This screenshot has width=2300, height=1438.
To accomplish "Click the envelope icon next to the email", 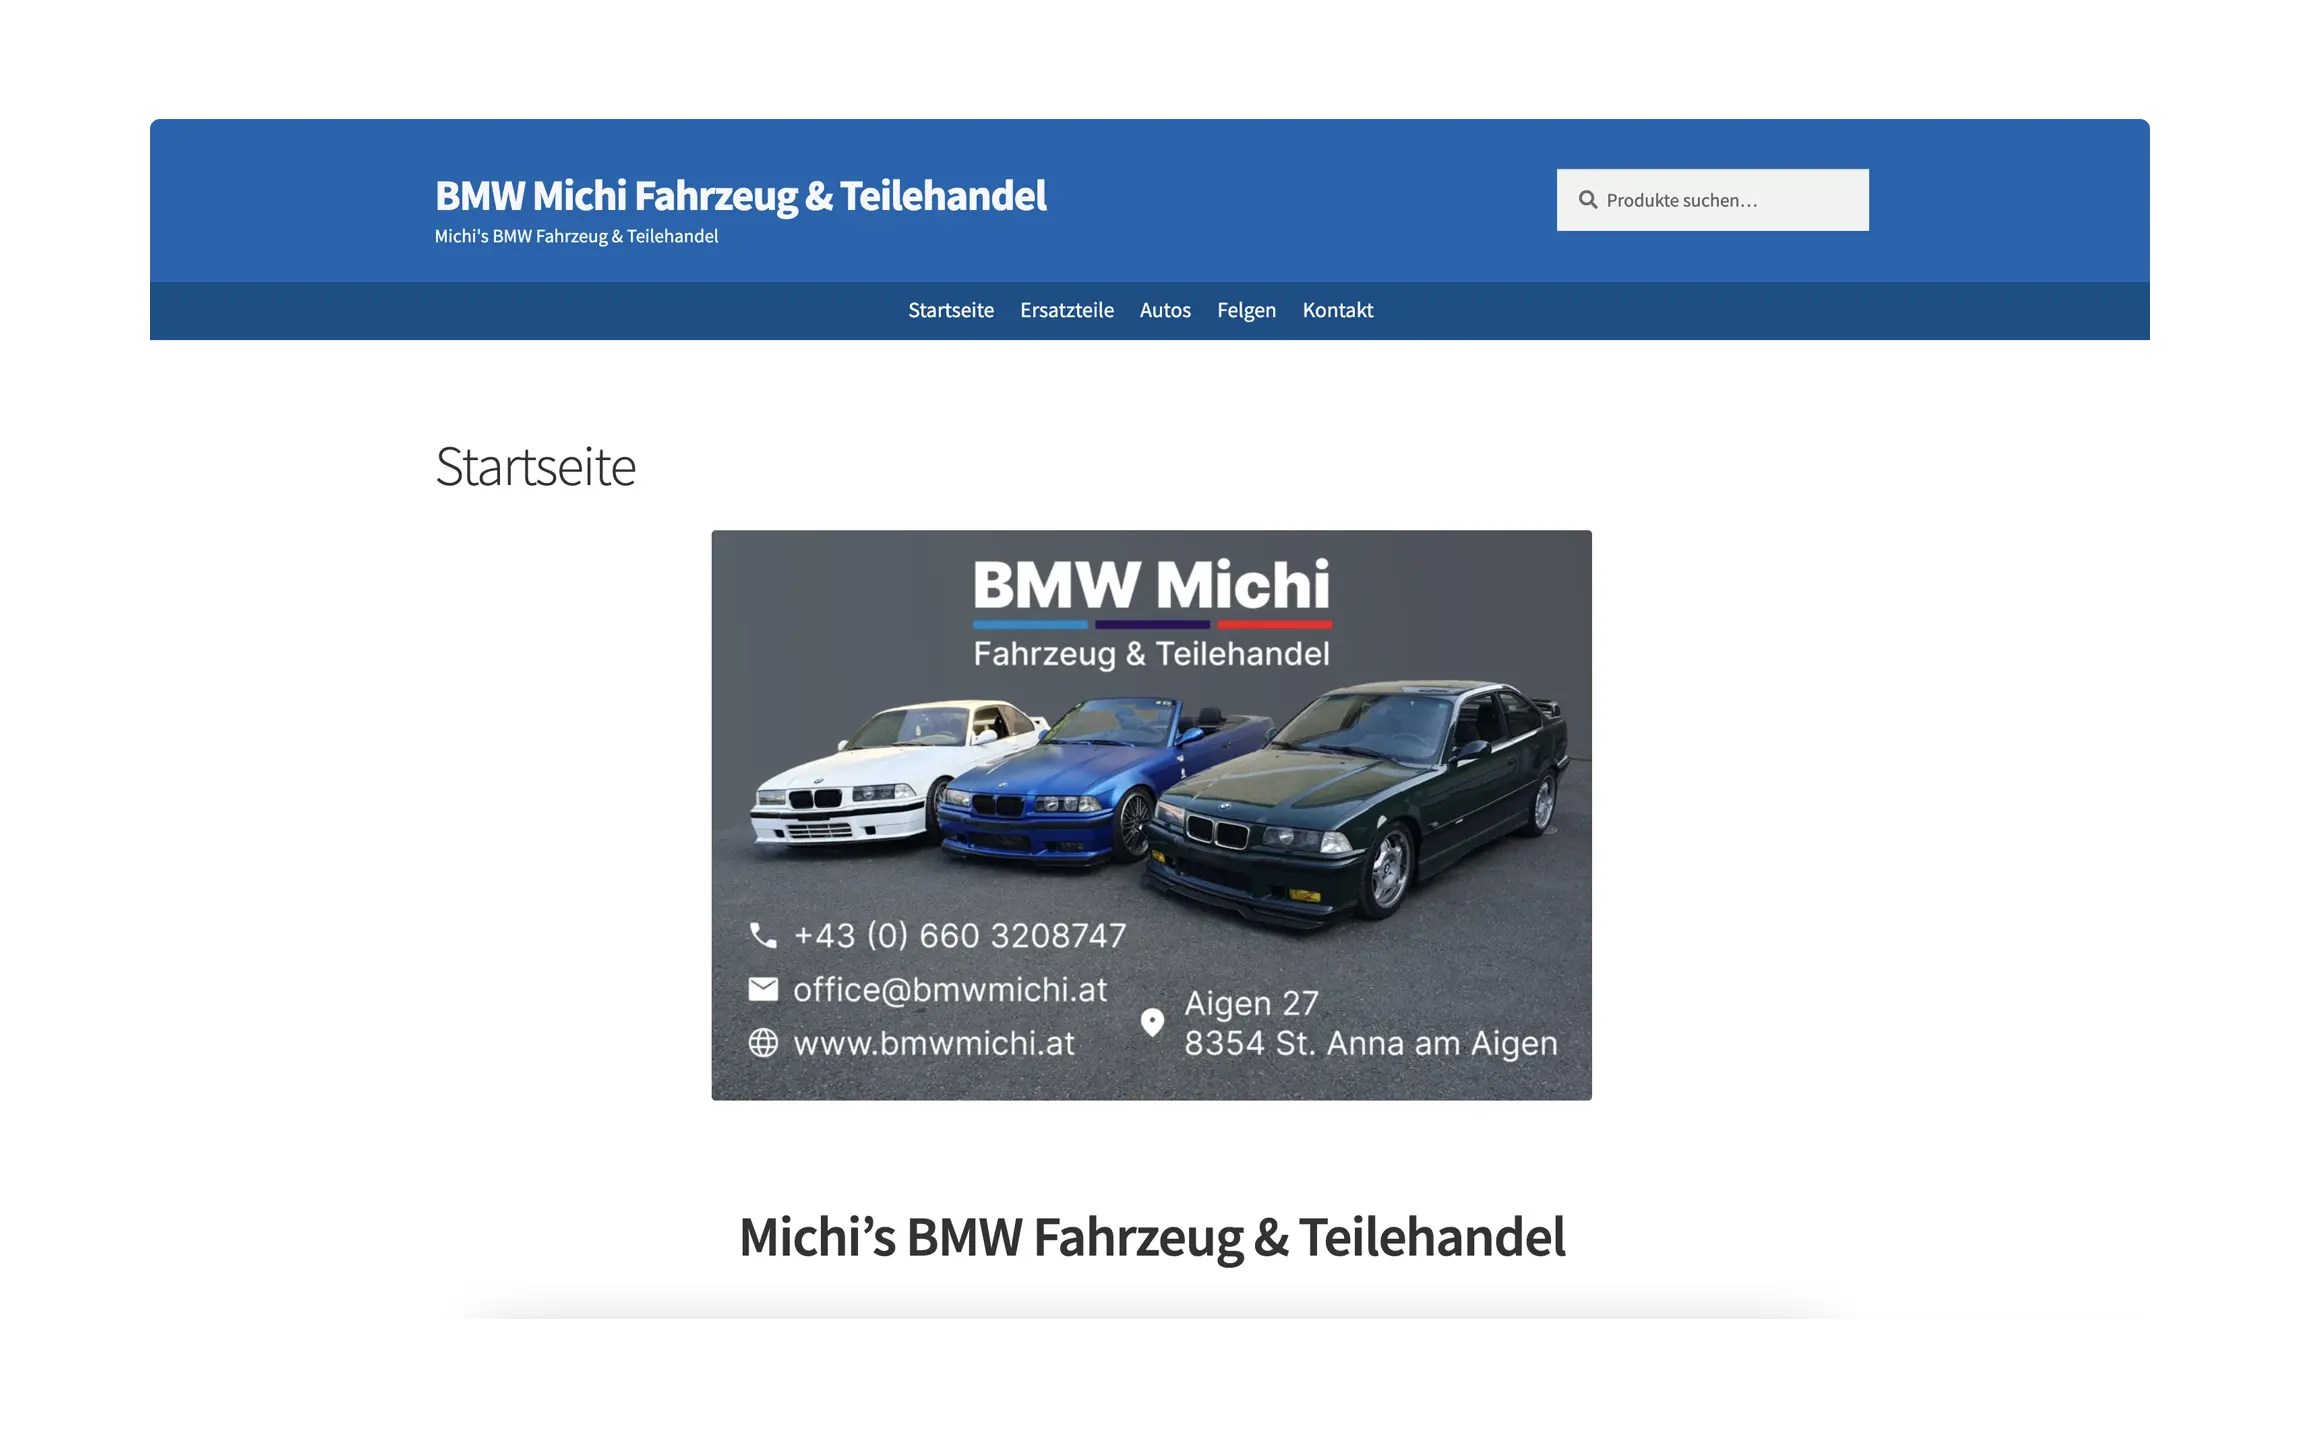I will (764, 989).
